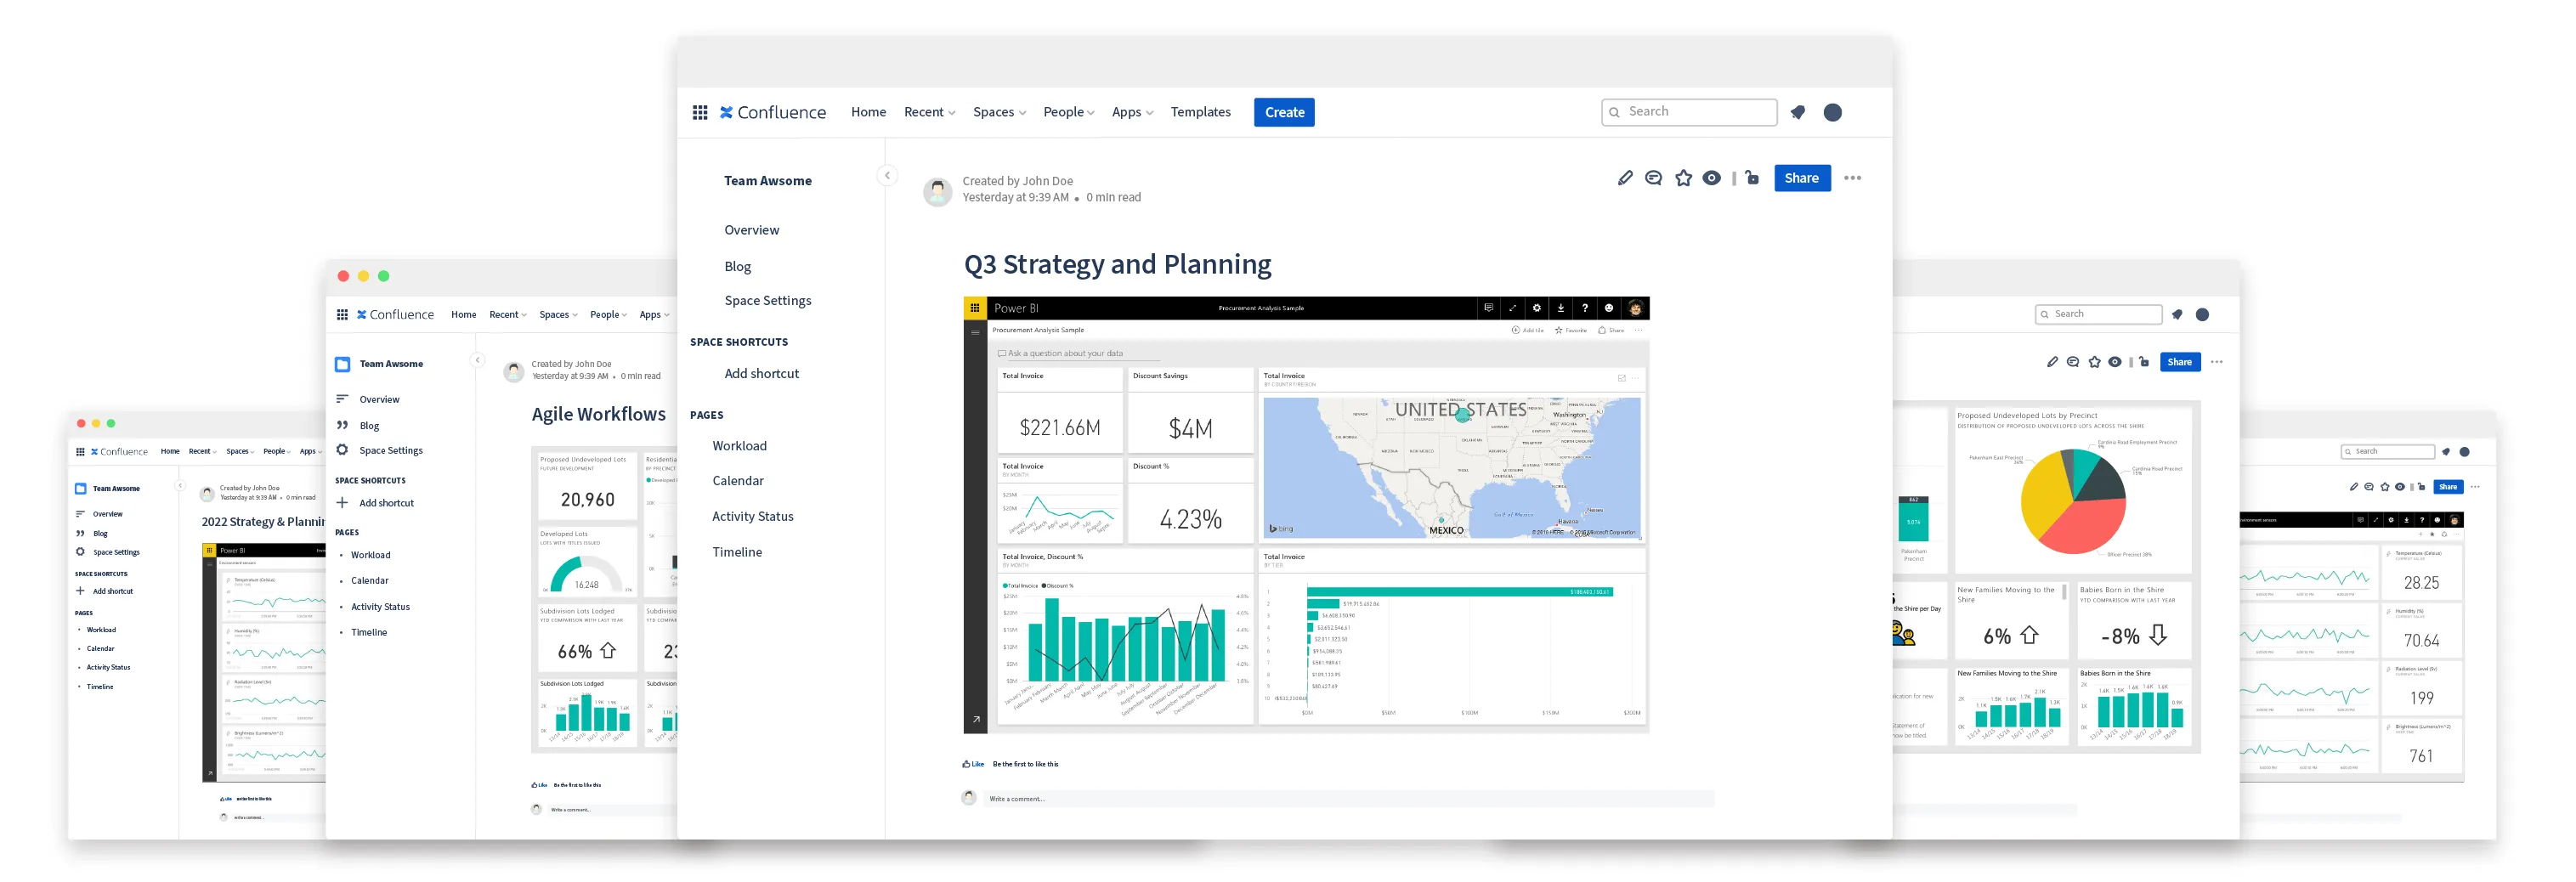This screenshot has width=2576, height=882.
Task: Open notifications bell in the Q3 Strategy window
Action: click(1797, 112)
